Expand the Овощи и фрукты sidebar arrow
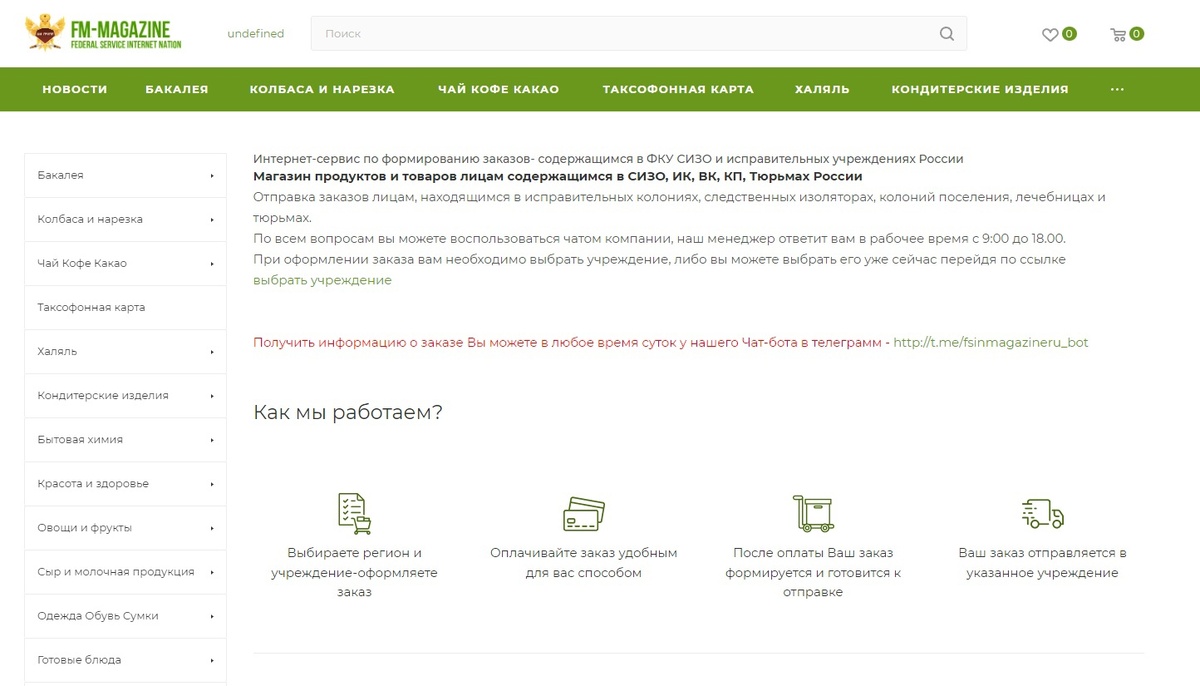Viewport: 1200px width, 686px height. pos(212,528)
